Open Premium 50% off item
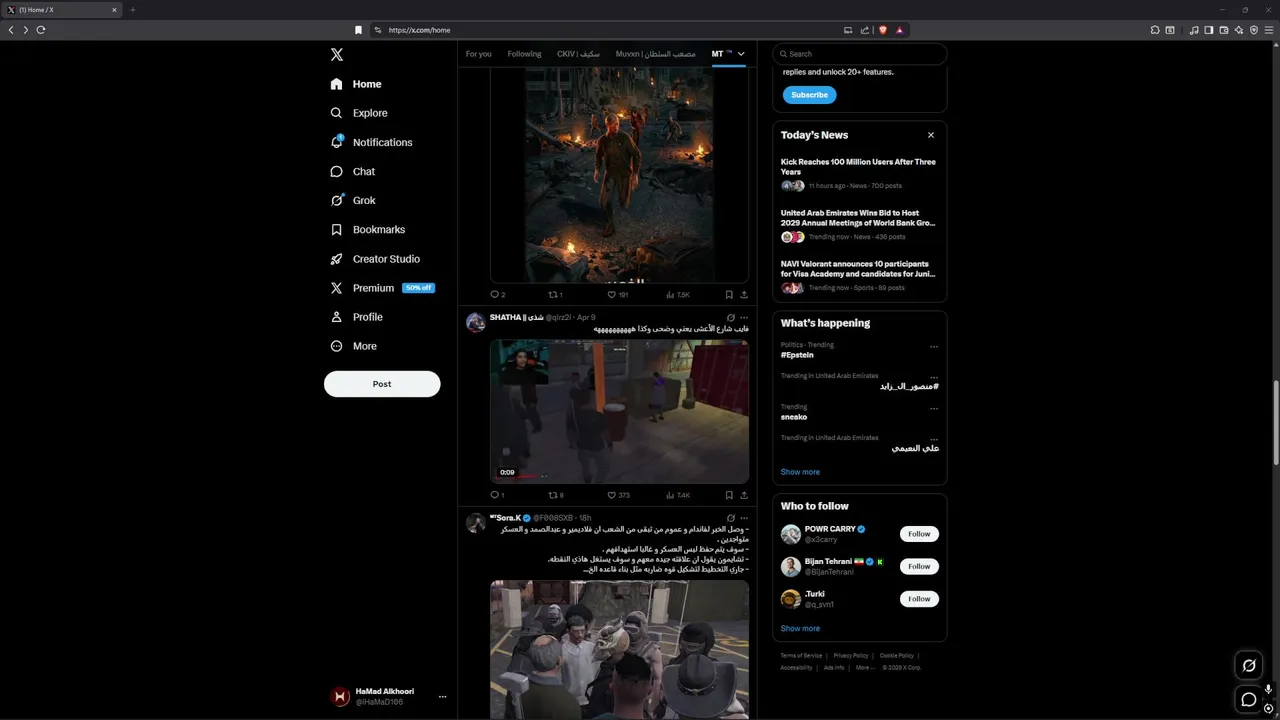 click(x=382, y=288)
